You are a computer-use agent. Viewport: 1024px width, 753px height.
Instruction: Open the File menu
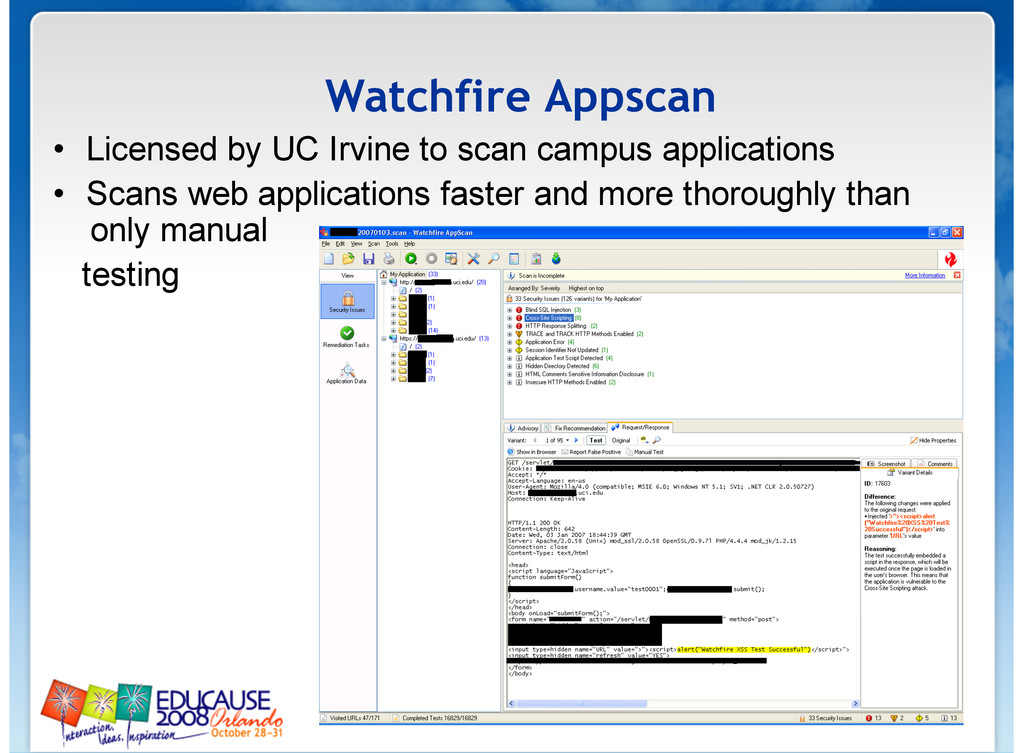pos(326,244)
